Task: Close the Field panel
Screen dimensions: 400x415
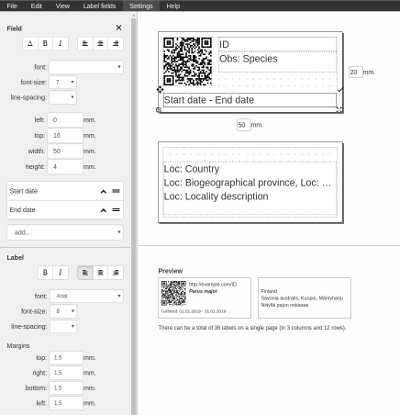Action: tap(118, 28)
